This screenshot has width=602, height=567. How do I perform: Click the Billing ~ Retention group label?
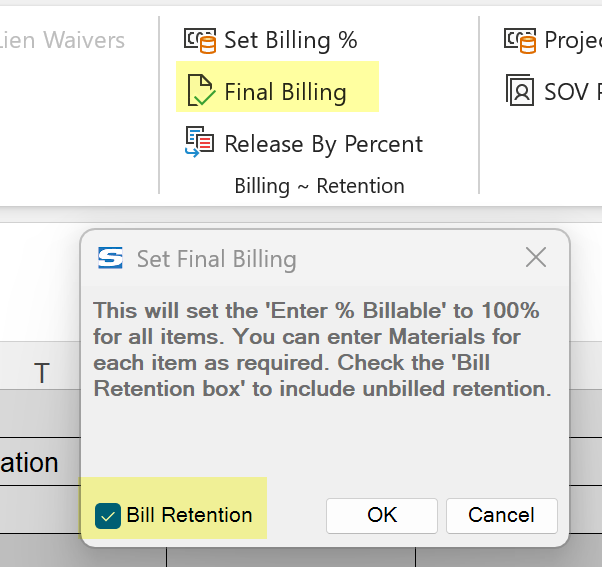pyautogui.click(x=319, y=186)
